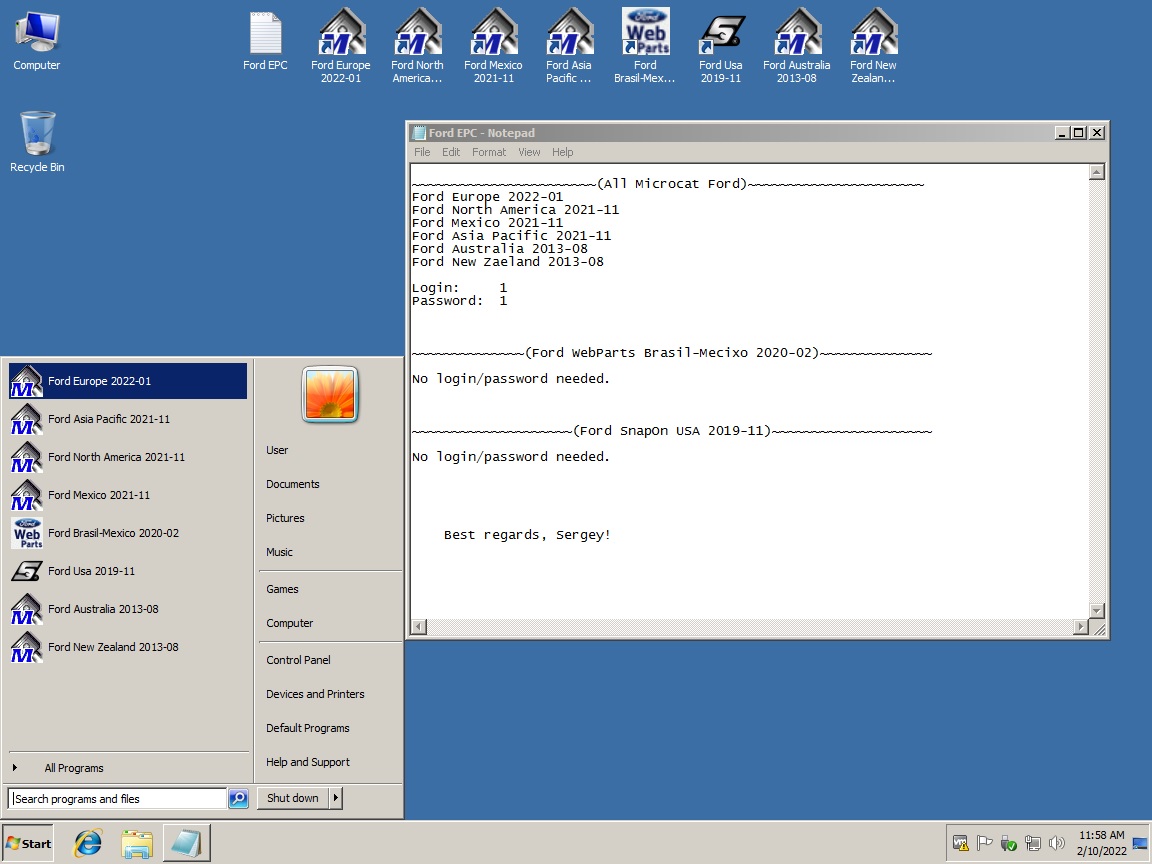
Task: Open the Format menu in Notepad
Action: click(x=489, y=152)
